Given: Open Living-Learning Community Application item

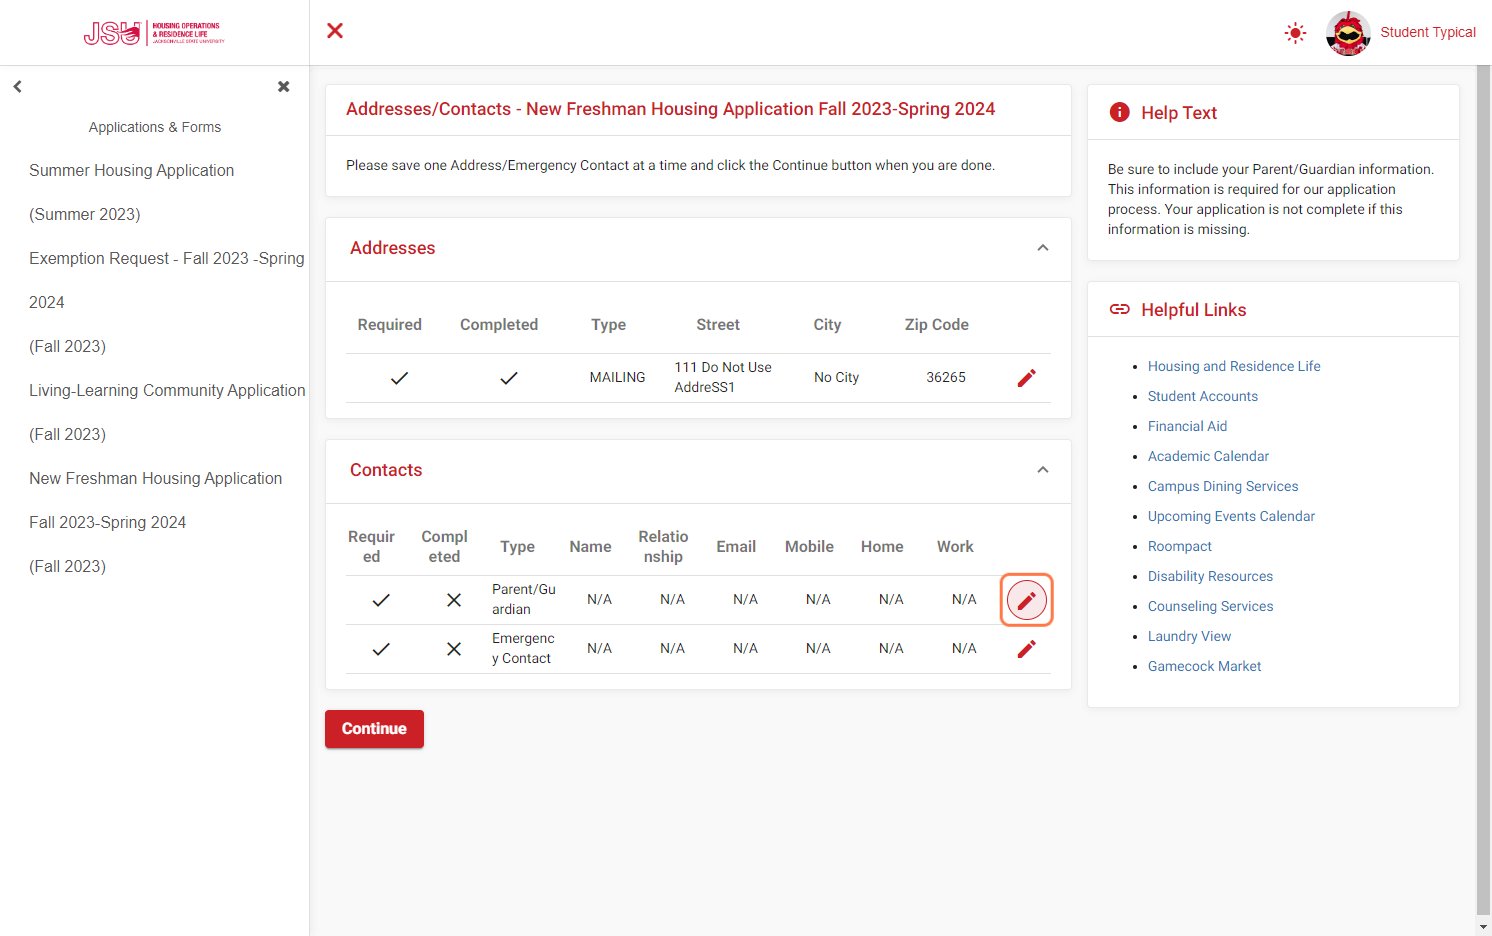Looking at the screenshot, I should [167, 412].
